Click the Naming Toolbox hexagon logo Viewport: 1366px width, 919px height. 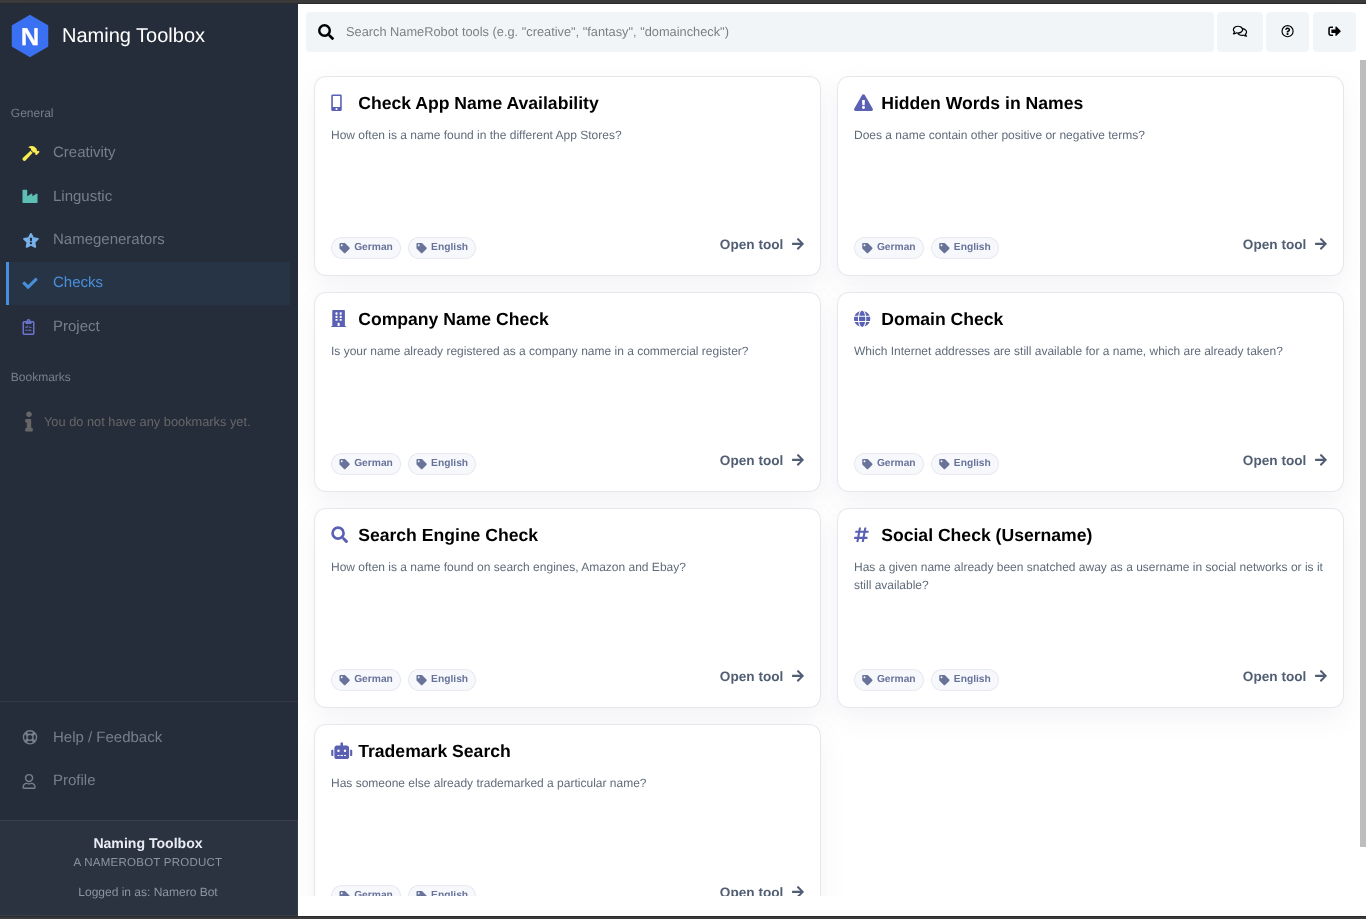[x=30, y=36]
